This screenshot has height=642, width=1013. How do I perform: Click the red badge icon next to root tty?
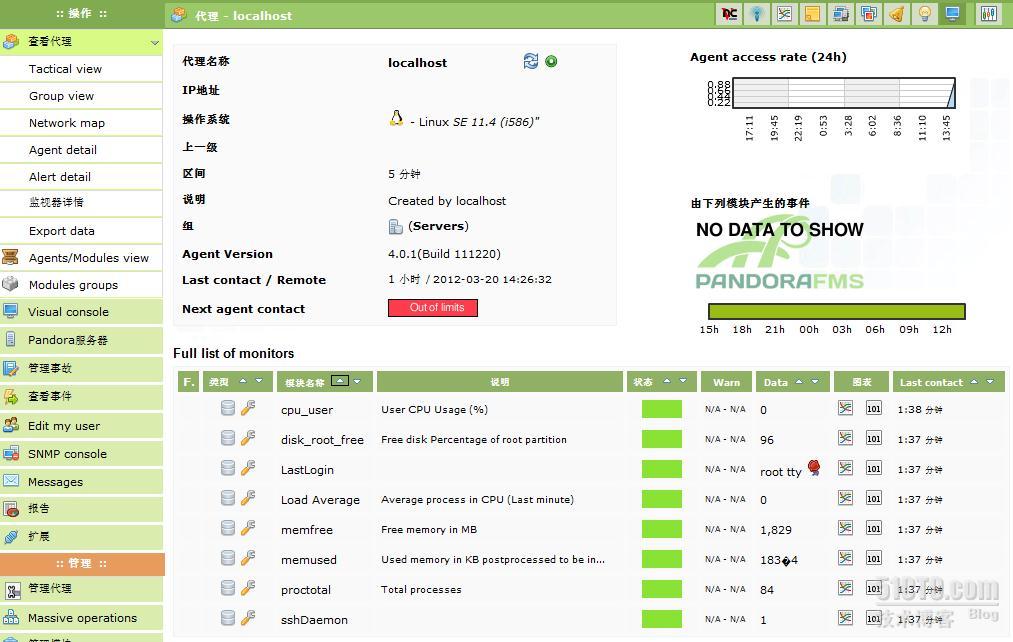[814, 468]
